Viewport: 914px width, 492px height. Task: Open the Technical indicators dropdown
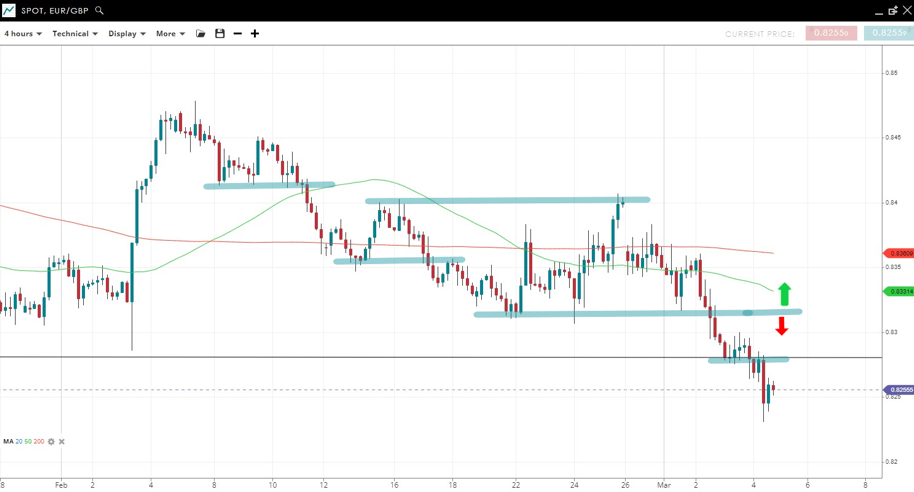(75, 34)
